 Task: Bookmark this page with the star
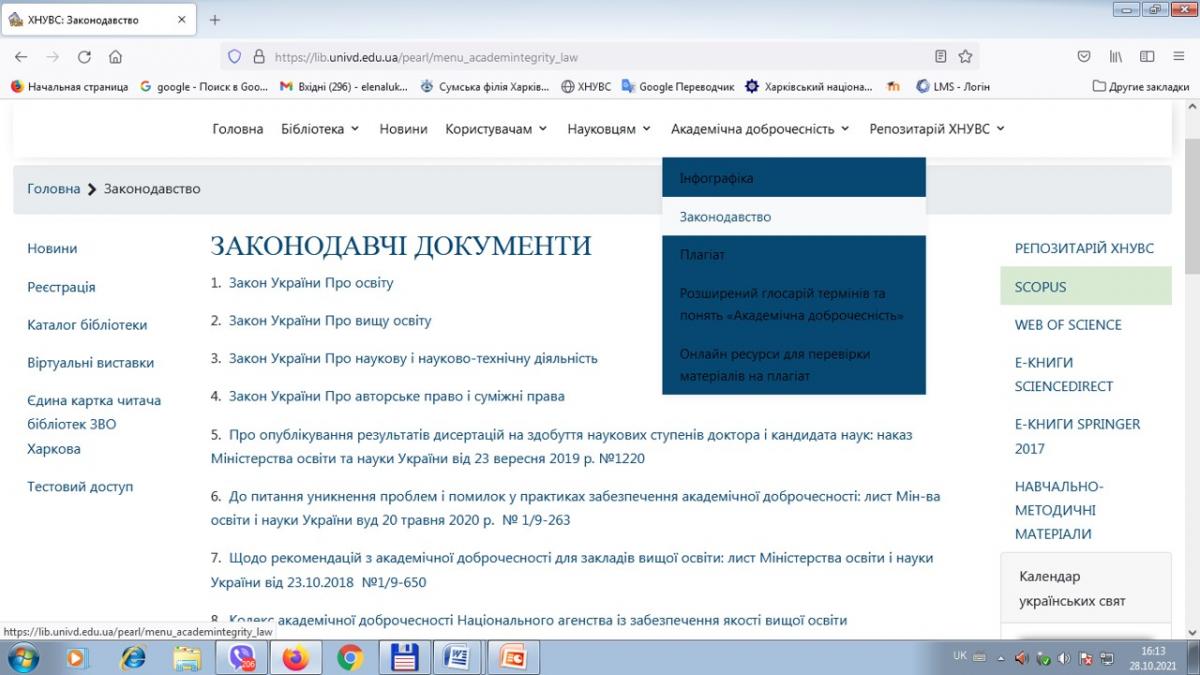(965, 57)
